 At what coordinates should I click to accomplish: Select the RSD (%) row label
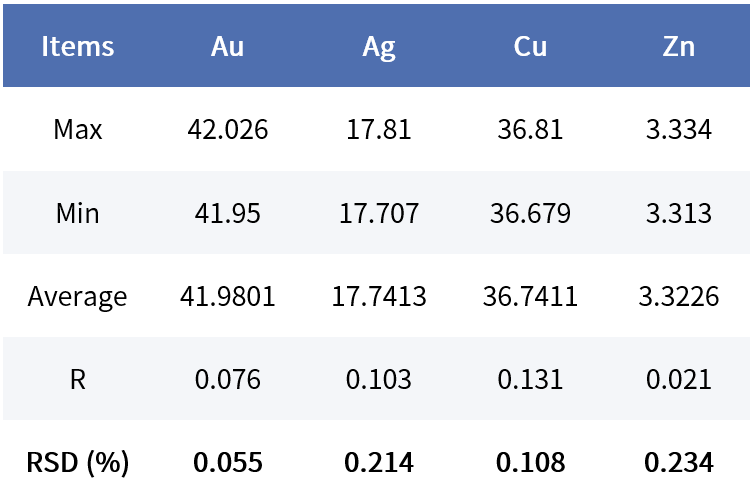tap(78, 463)
